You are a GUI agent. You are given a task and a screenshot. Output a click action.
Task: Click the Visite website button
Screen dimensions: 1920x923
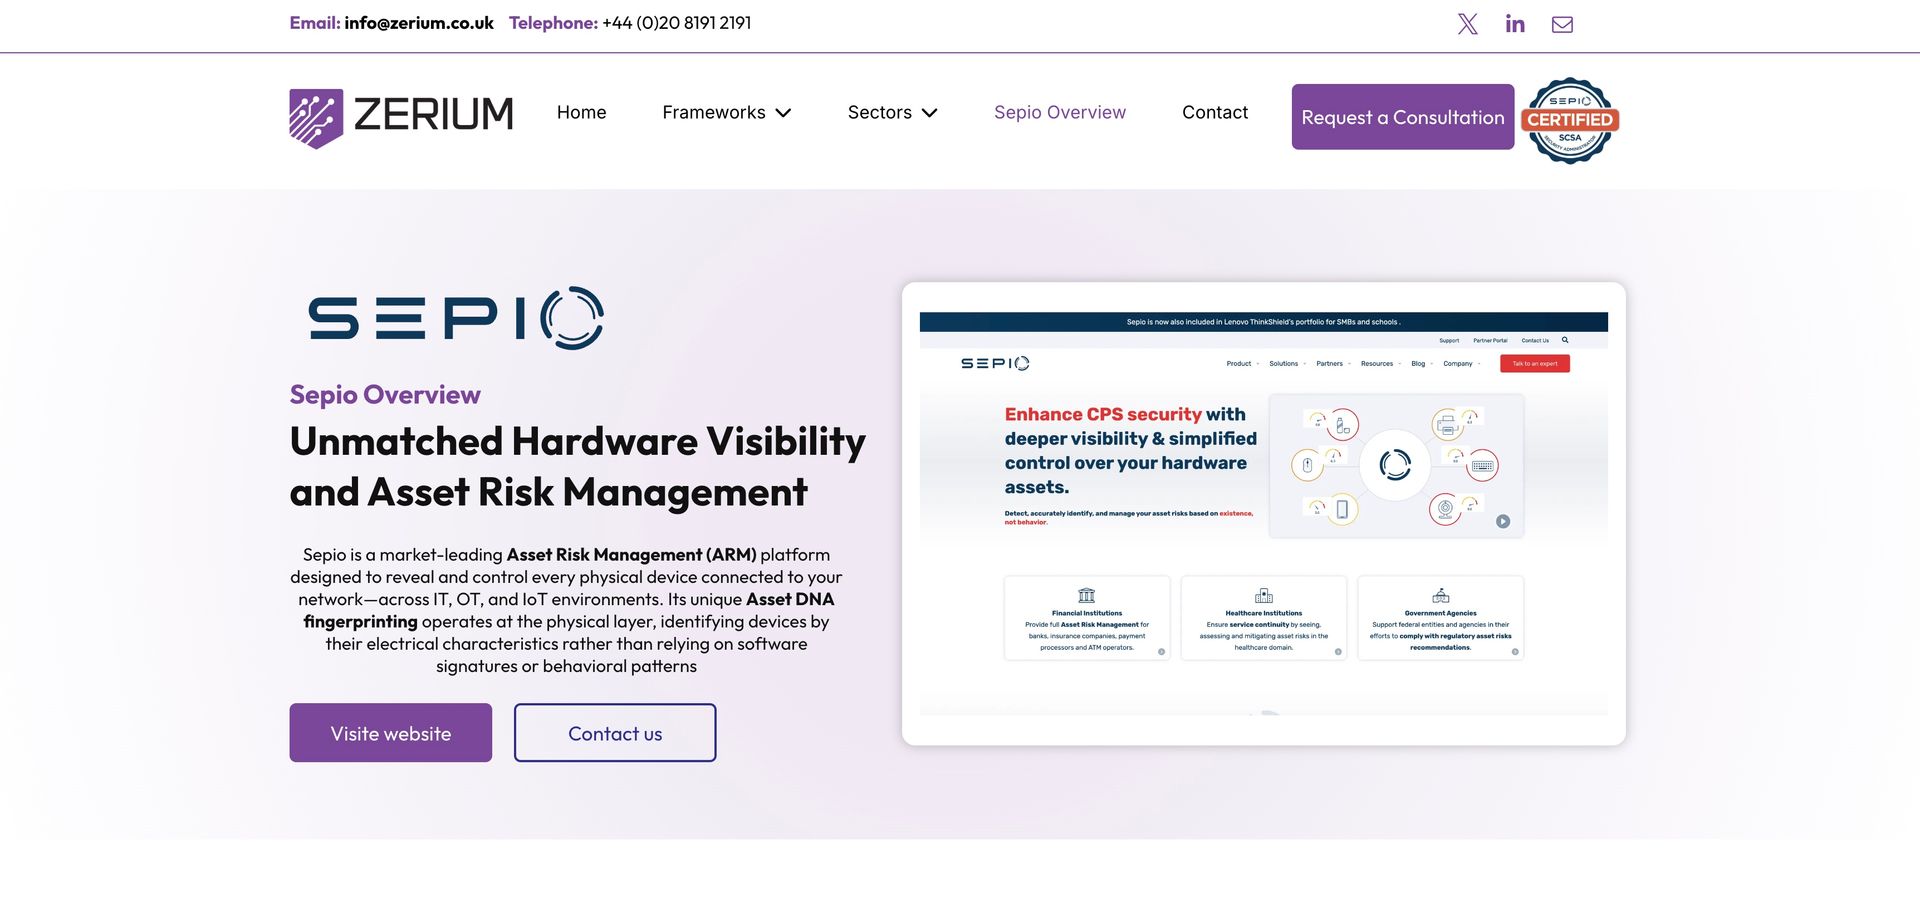[391, 733]
